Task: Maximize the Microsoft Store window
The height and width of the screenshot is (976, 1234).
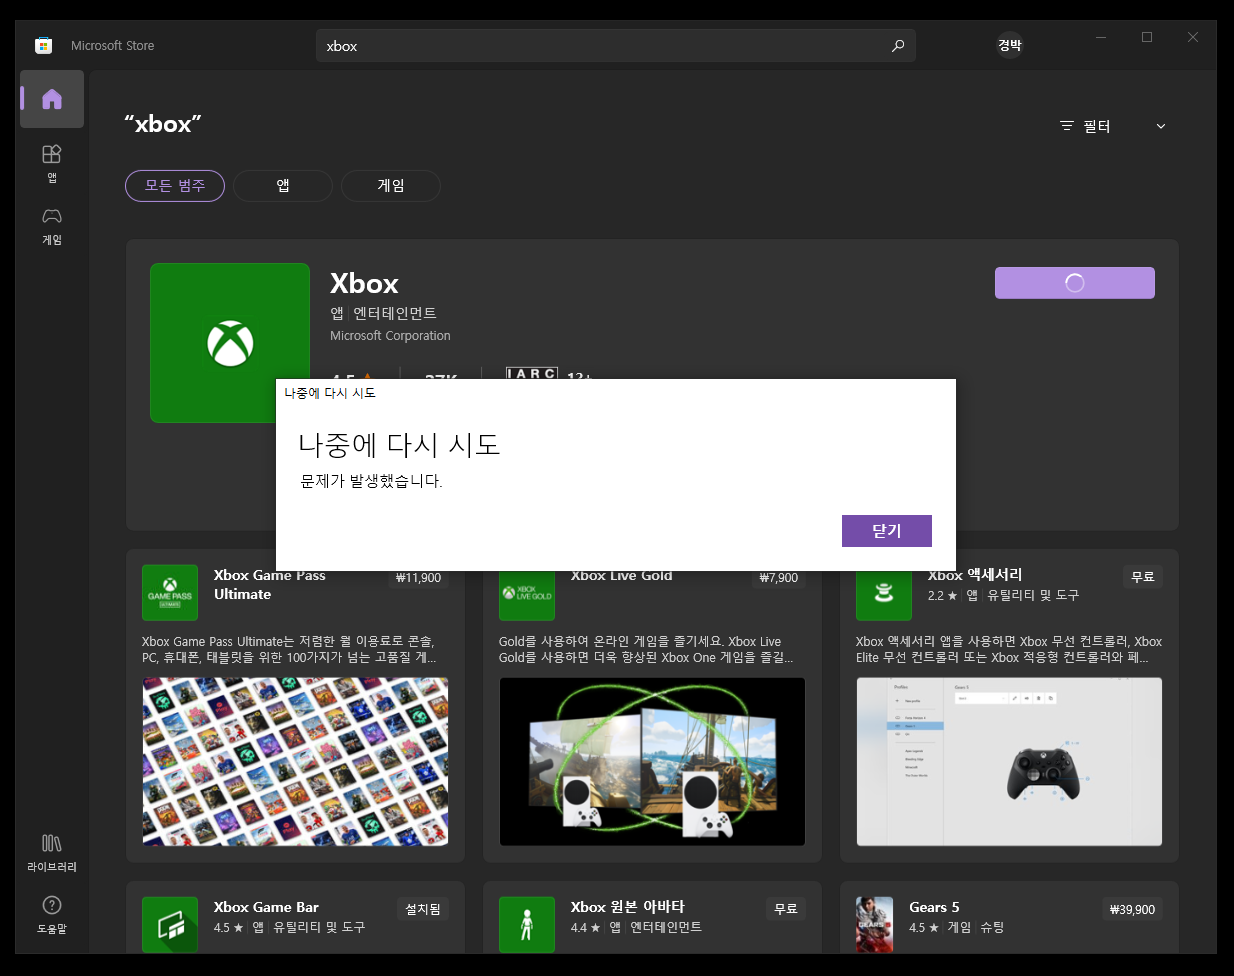Action: [1147, 37]
